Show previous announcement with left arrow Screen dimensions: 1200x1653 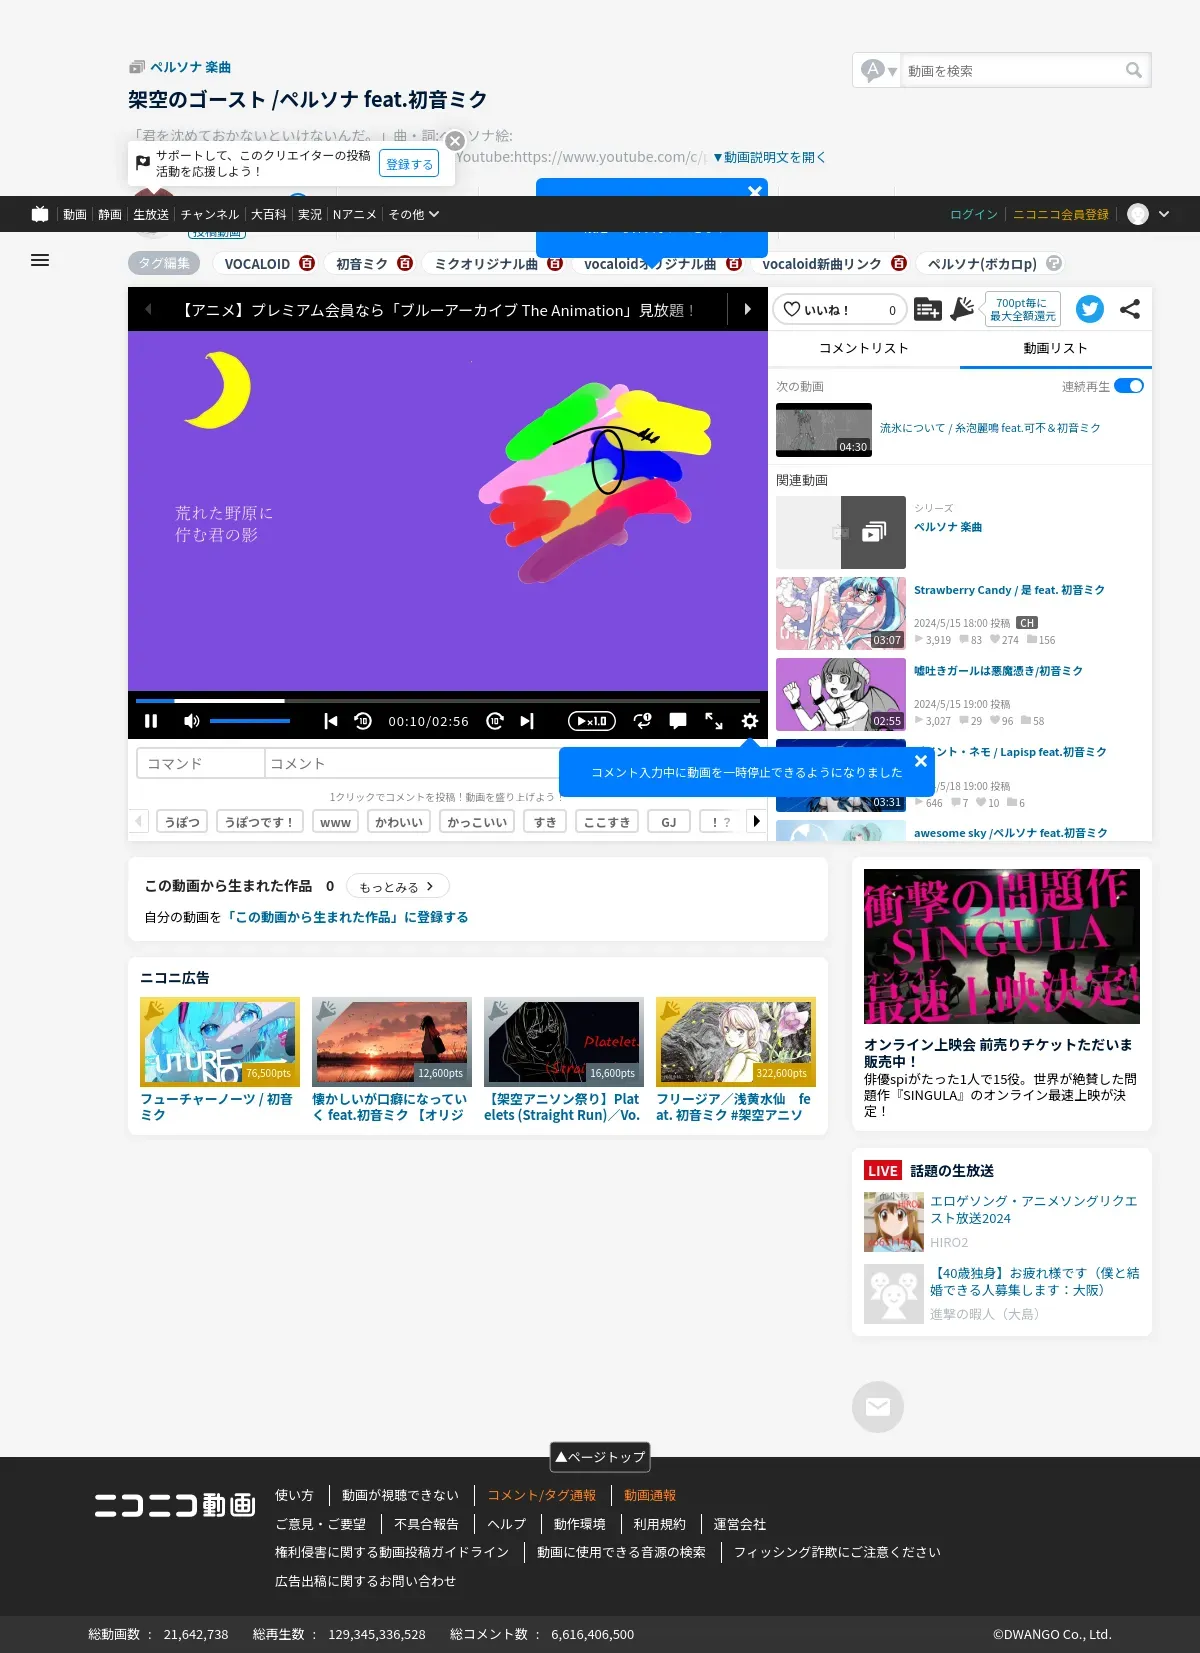pyautogui.click(x=148, y=310)
